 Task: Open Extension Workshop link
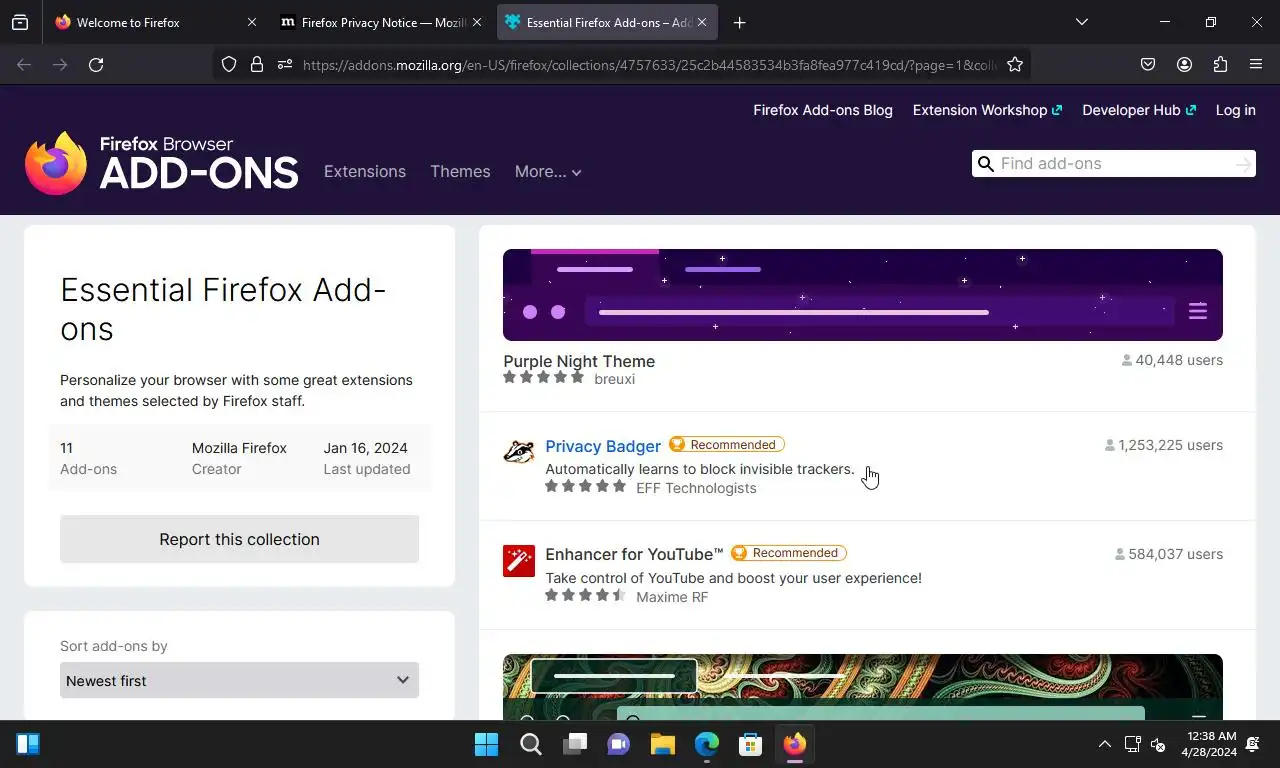point(987,110)
